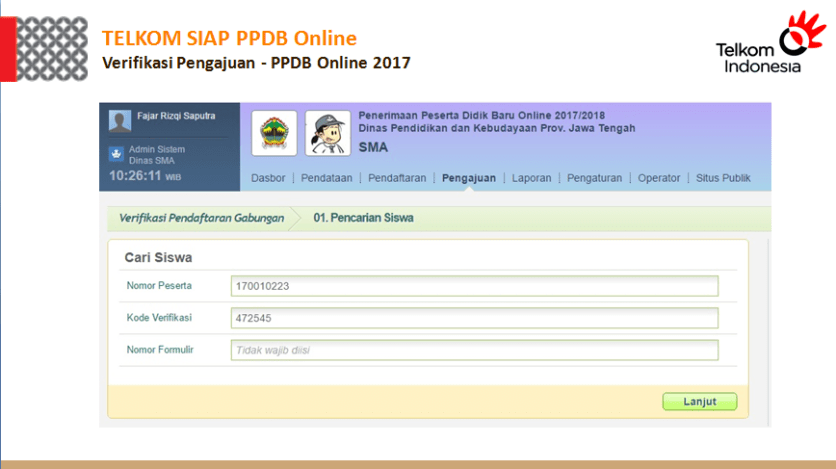Click the Verifikasi Pendaftaran Gabungan breadcrumb
Image resolution: width=836 pixels, height=469 pixels.
201,218
